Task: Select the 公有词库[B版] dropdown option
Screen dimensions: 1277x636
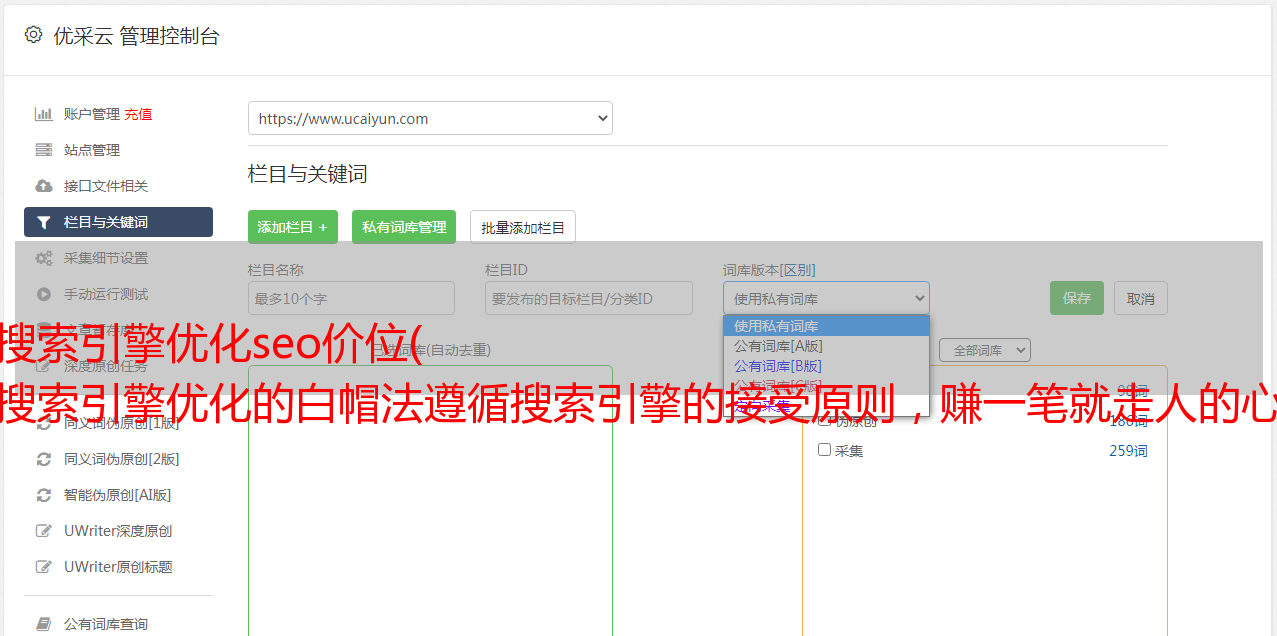Action: coord(826,366)
